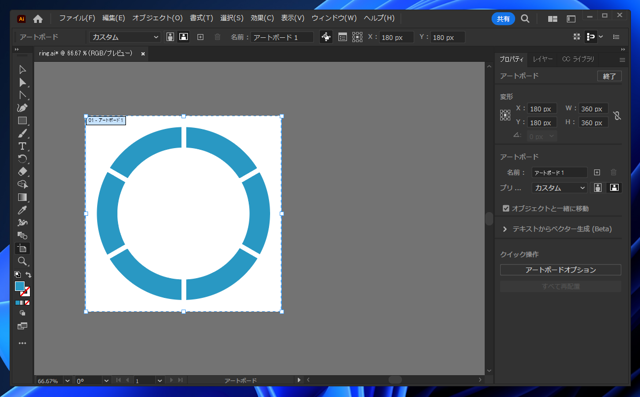
Task: Go to Illustrator Home screen
Action: 38,19
